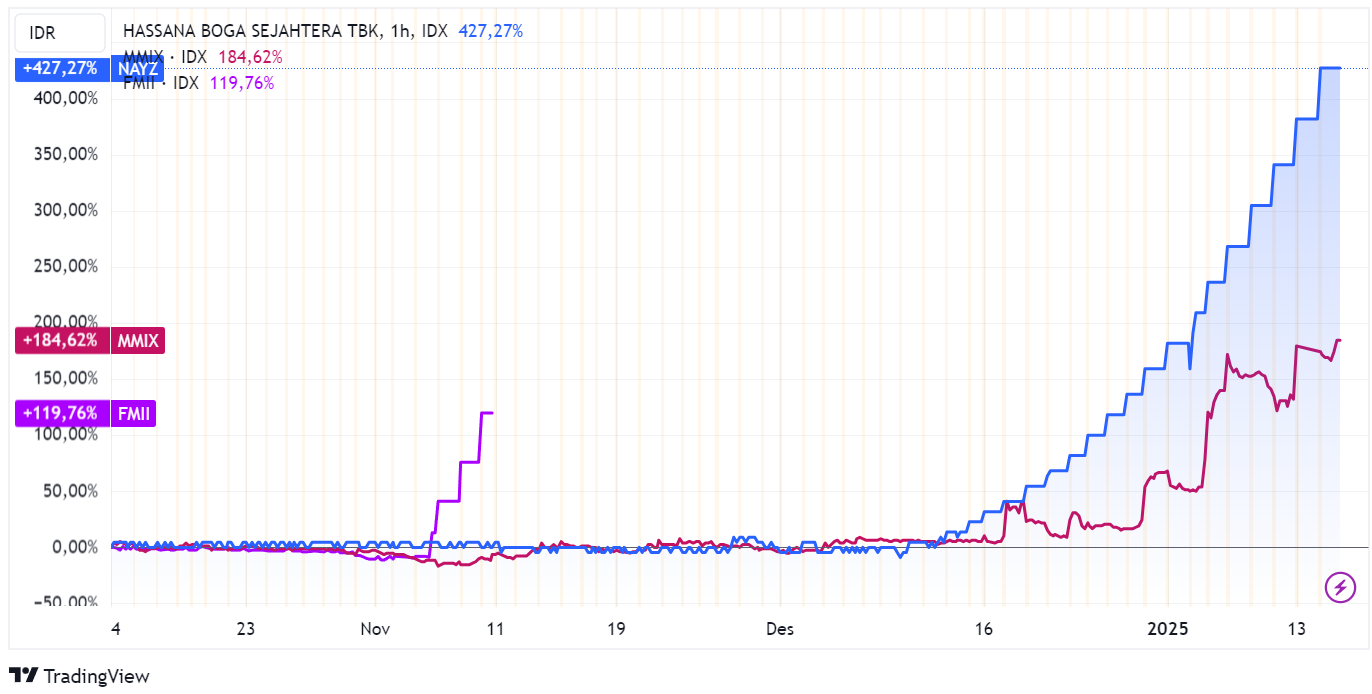Click the crimson MMIX price label
The width and height of the screenshot is (1372, 694).
coord(137,340)
